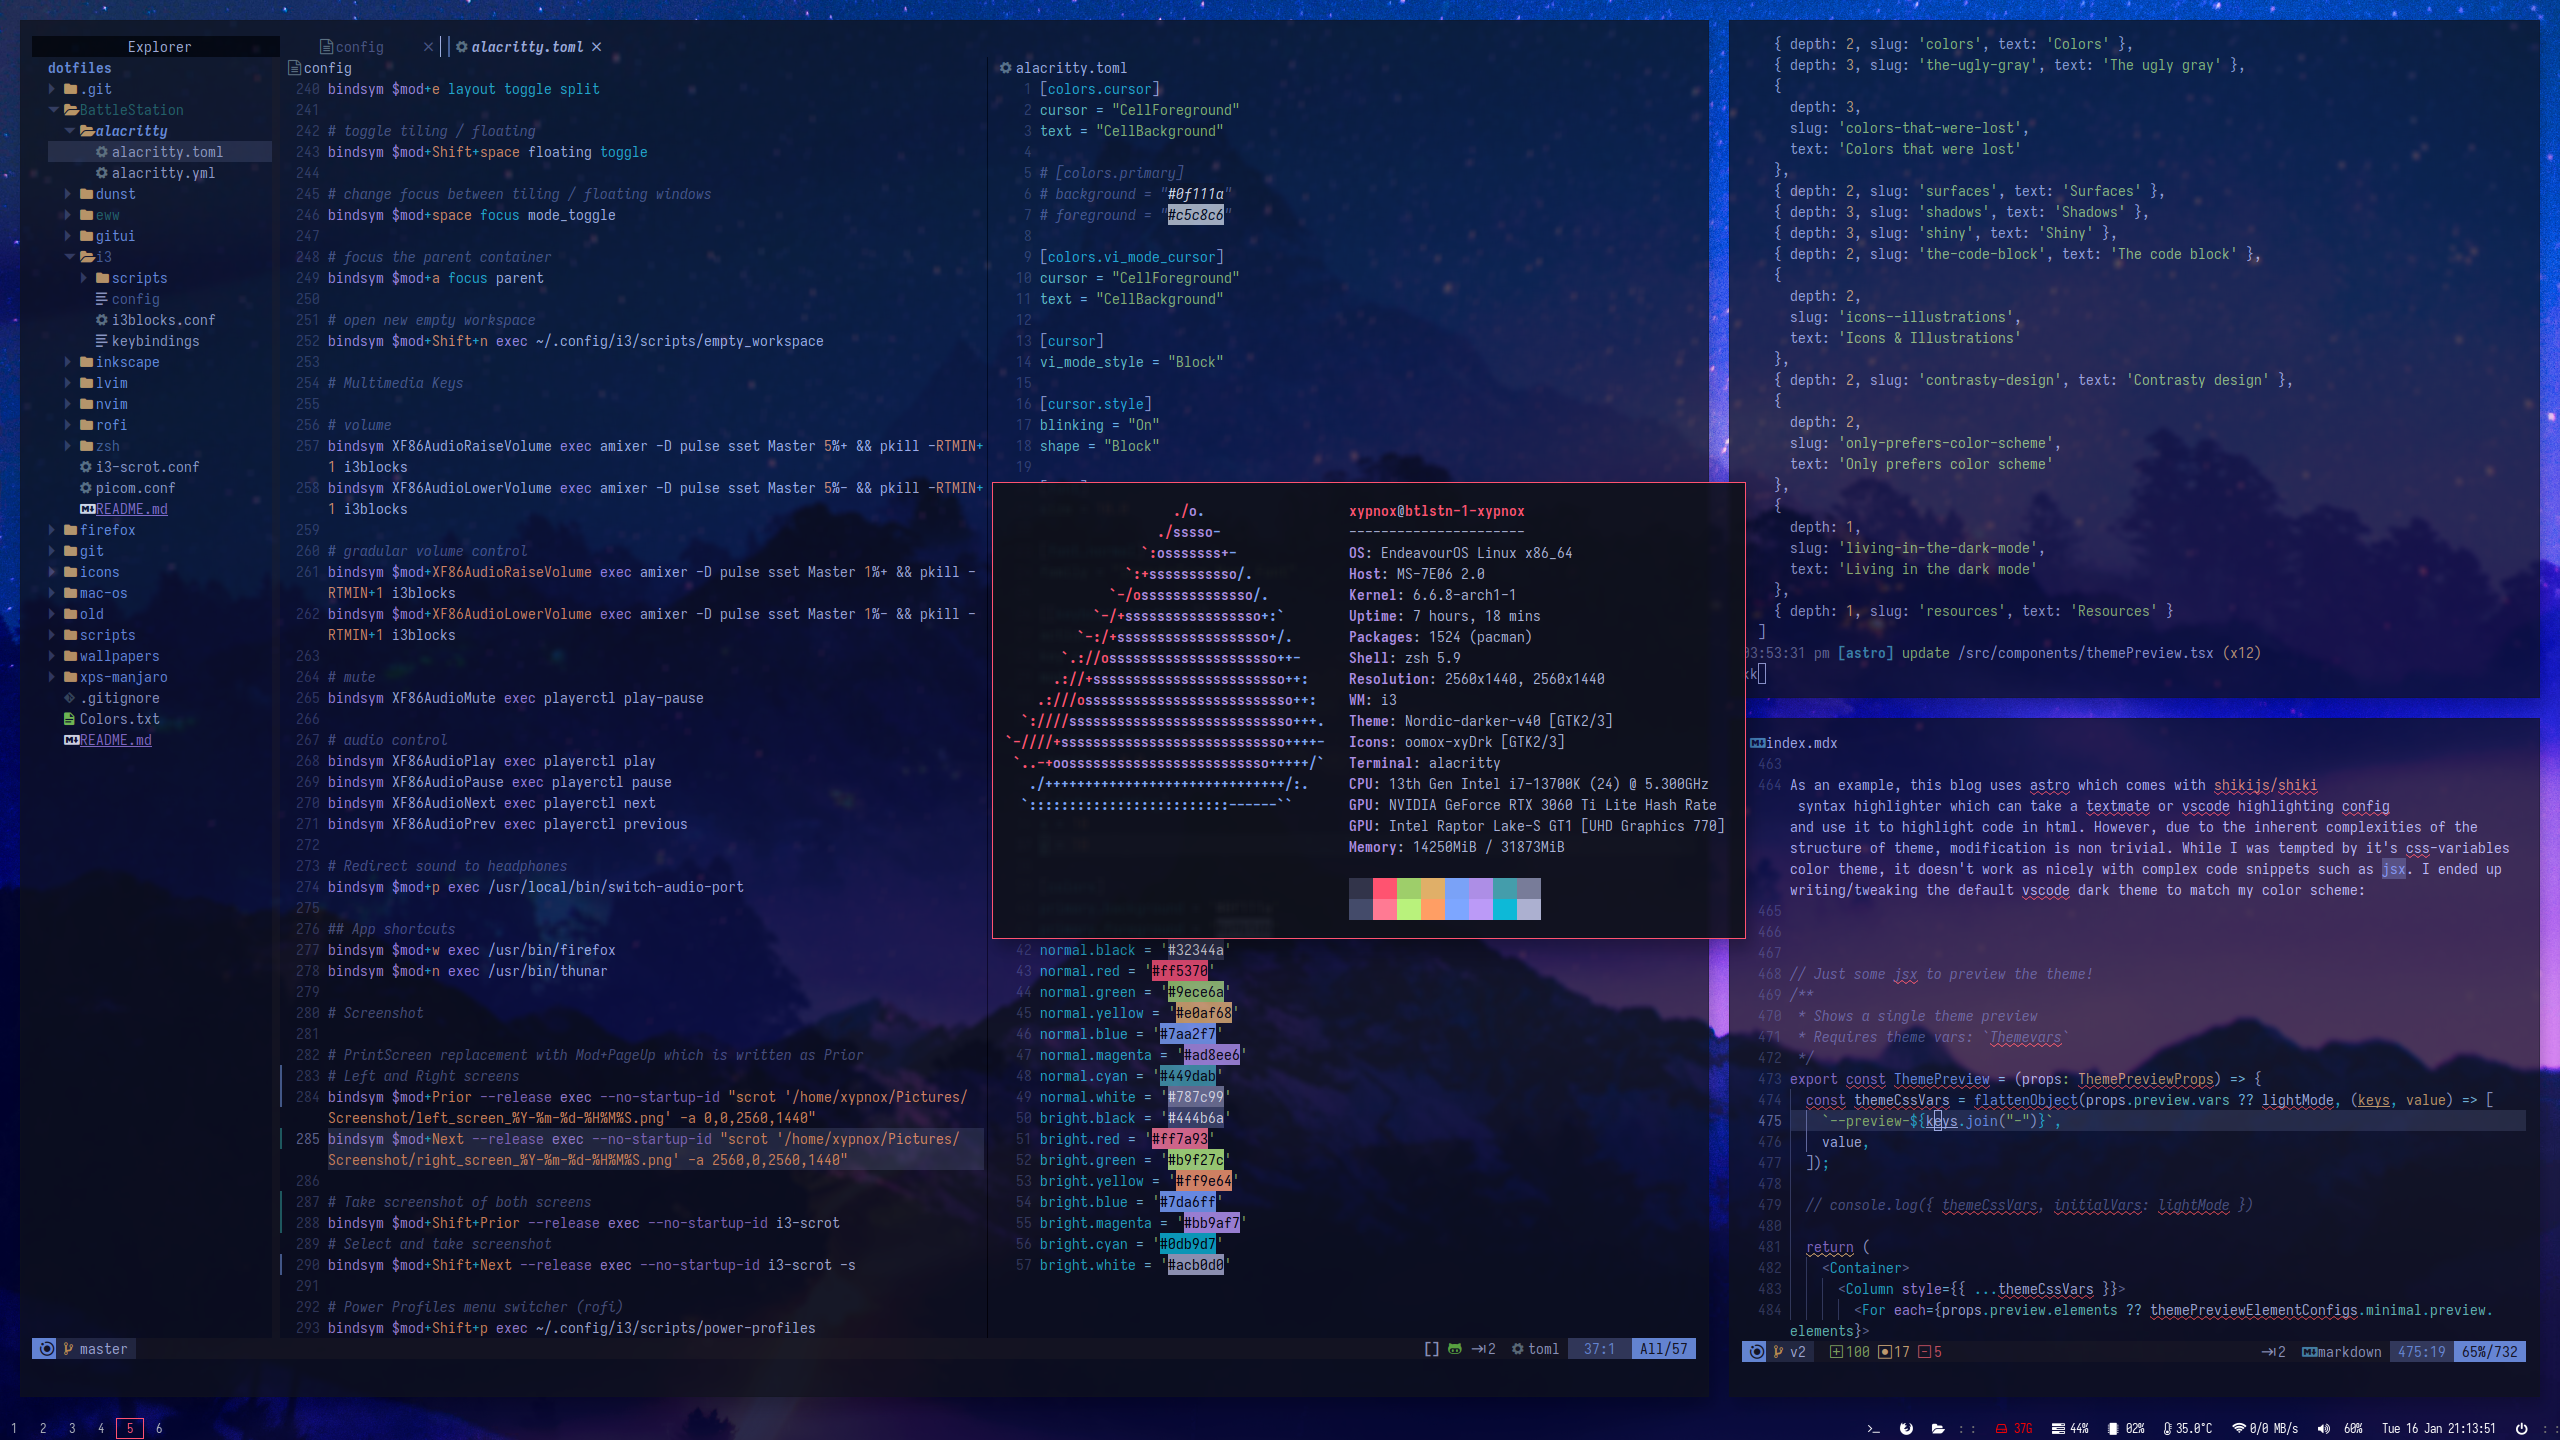Open Firefox from the status bar
This screenshot has width=2560, height=1440.
pos(1906,1428)
